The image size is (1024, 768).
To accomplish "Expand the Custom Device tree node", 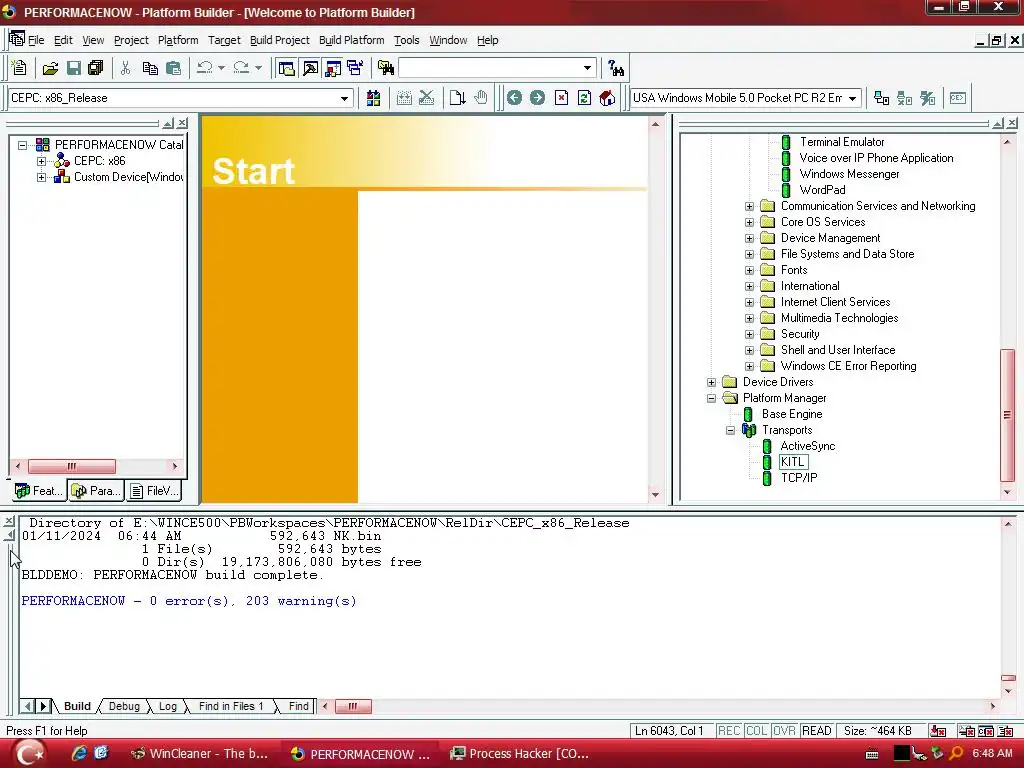I will (x=41, y=177).
